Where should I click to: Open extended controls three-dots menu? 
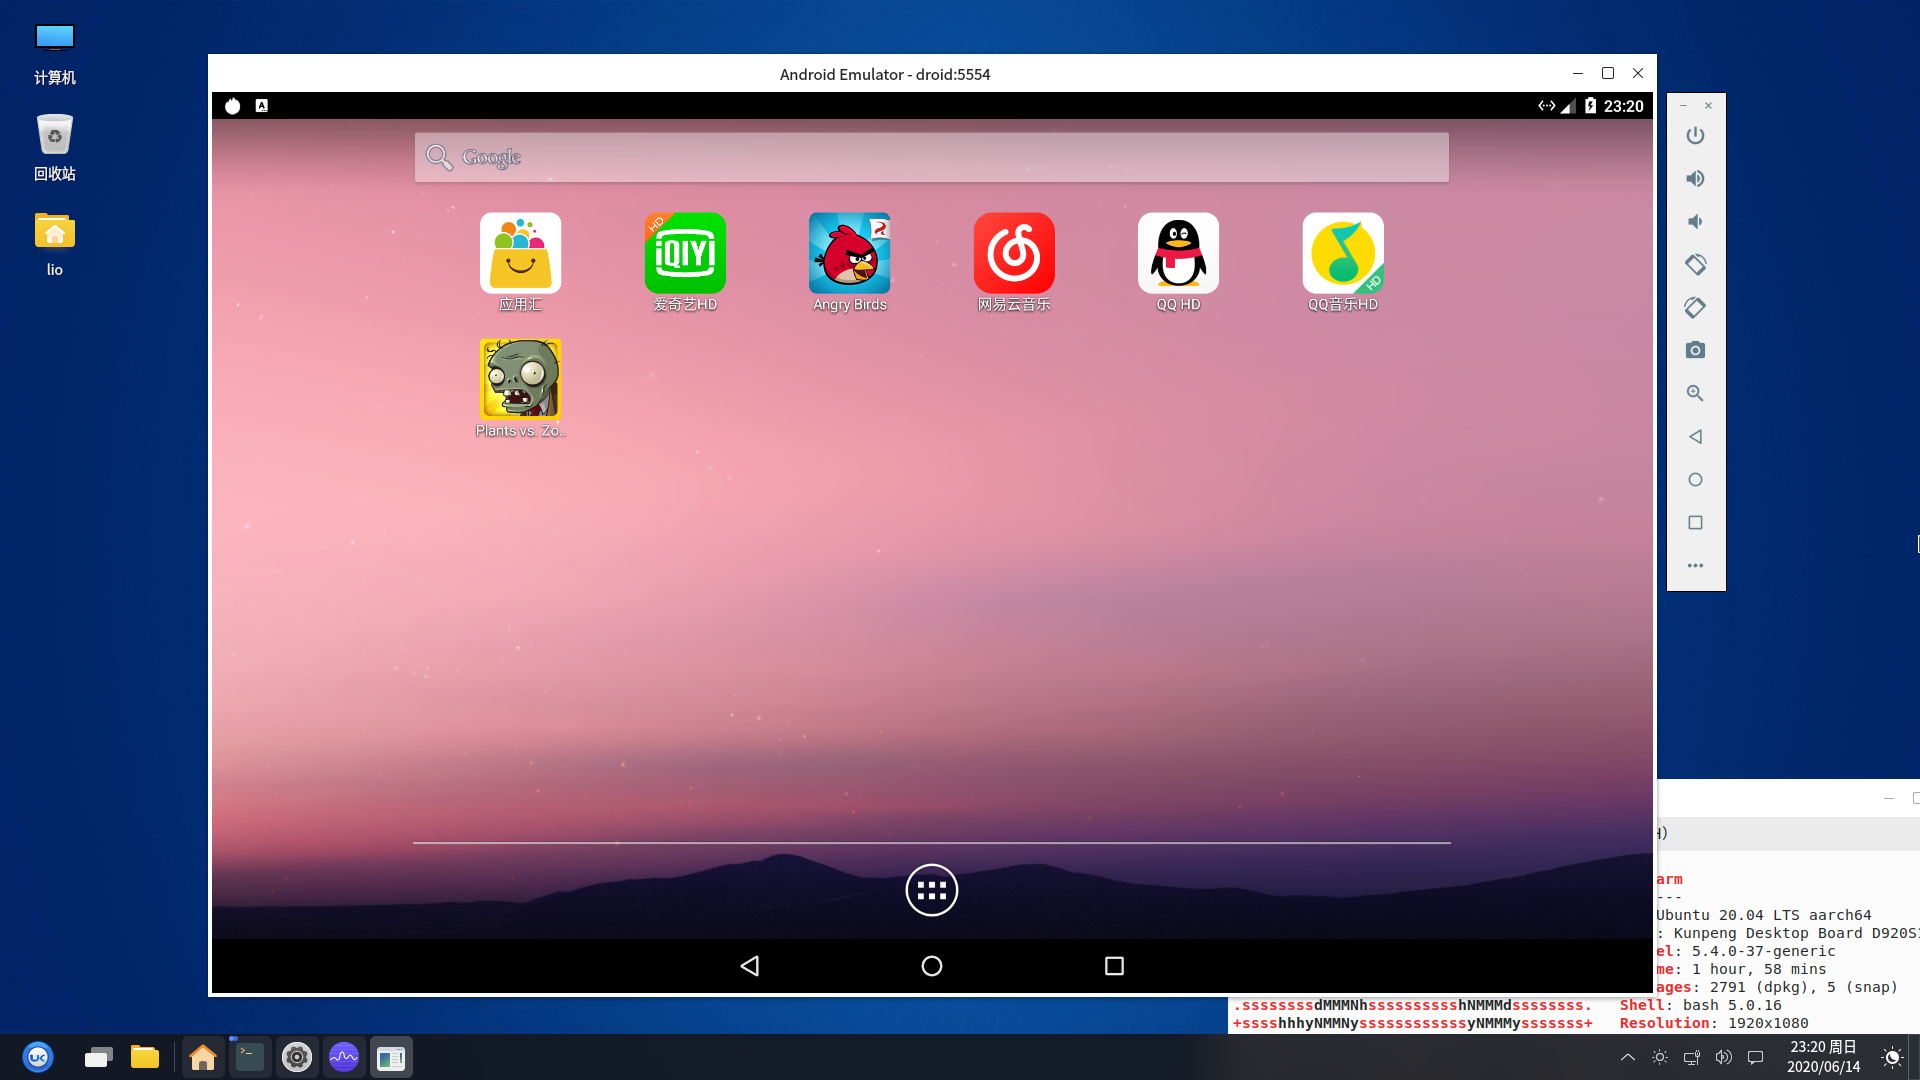pyautogui.click(x=1695, y=566)
